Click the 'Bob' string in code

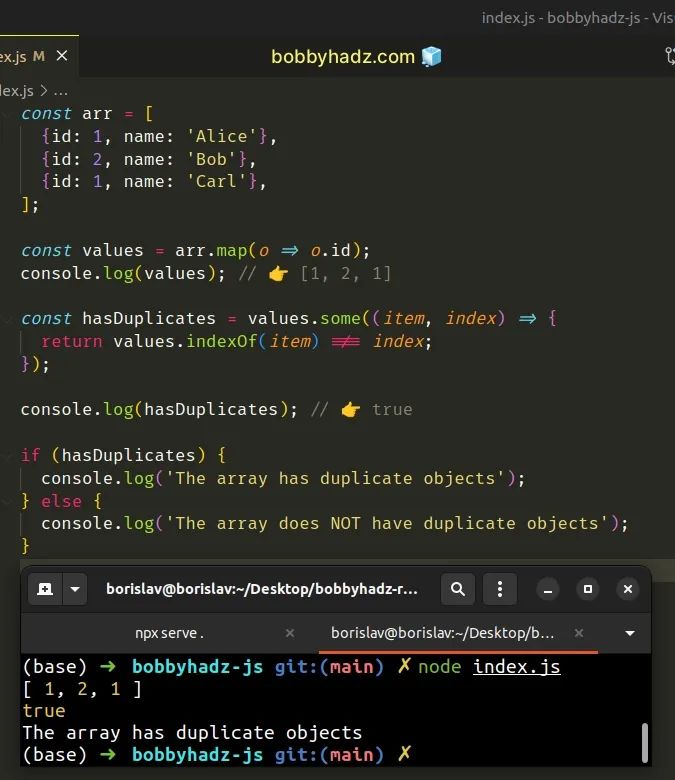(211, 159)
